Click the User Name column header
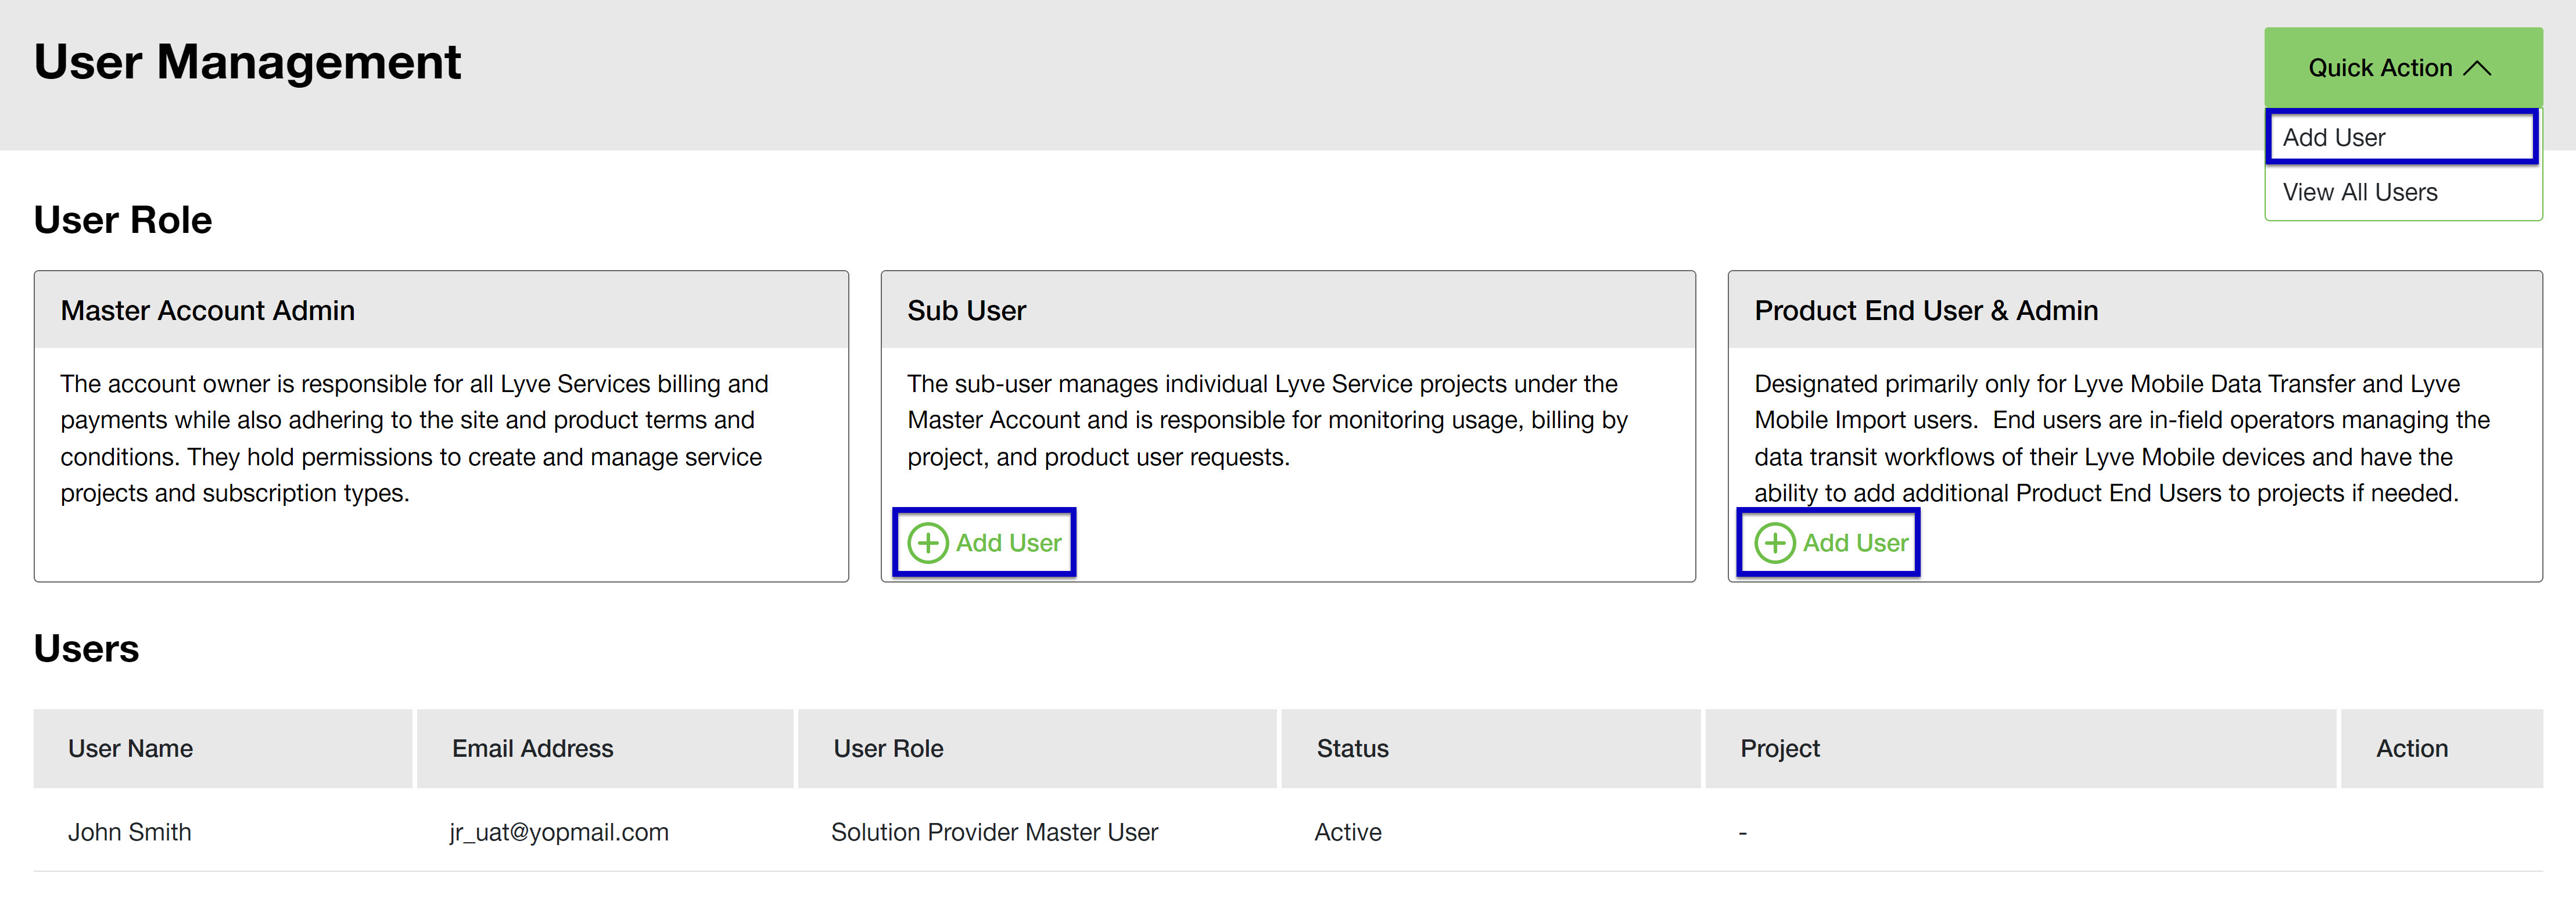This screenshot has width=2576, height=902. (x=130, y=748)
